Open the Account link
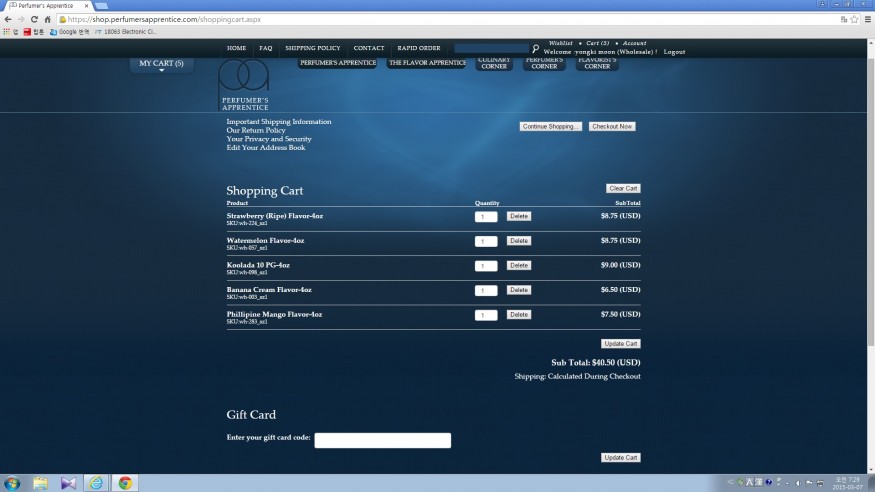 coord(634,43)
